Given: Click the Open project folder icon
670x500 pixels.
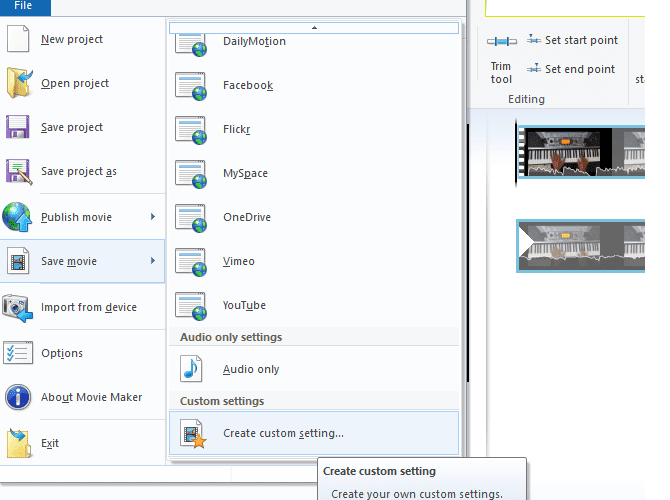Looking at the screenshot, I should pyautogui.click(x=19, y=83).
